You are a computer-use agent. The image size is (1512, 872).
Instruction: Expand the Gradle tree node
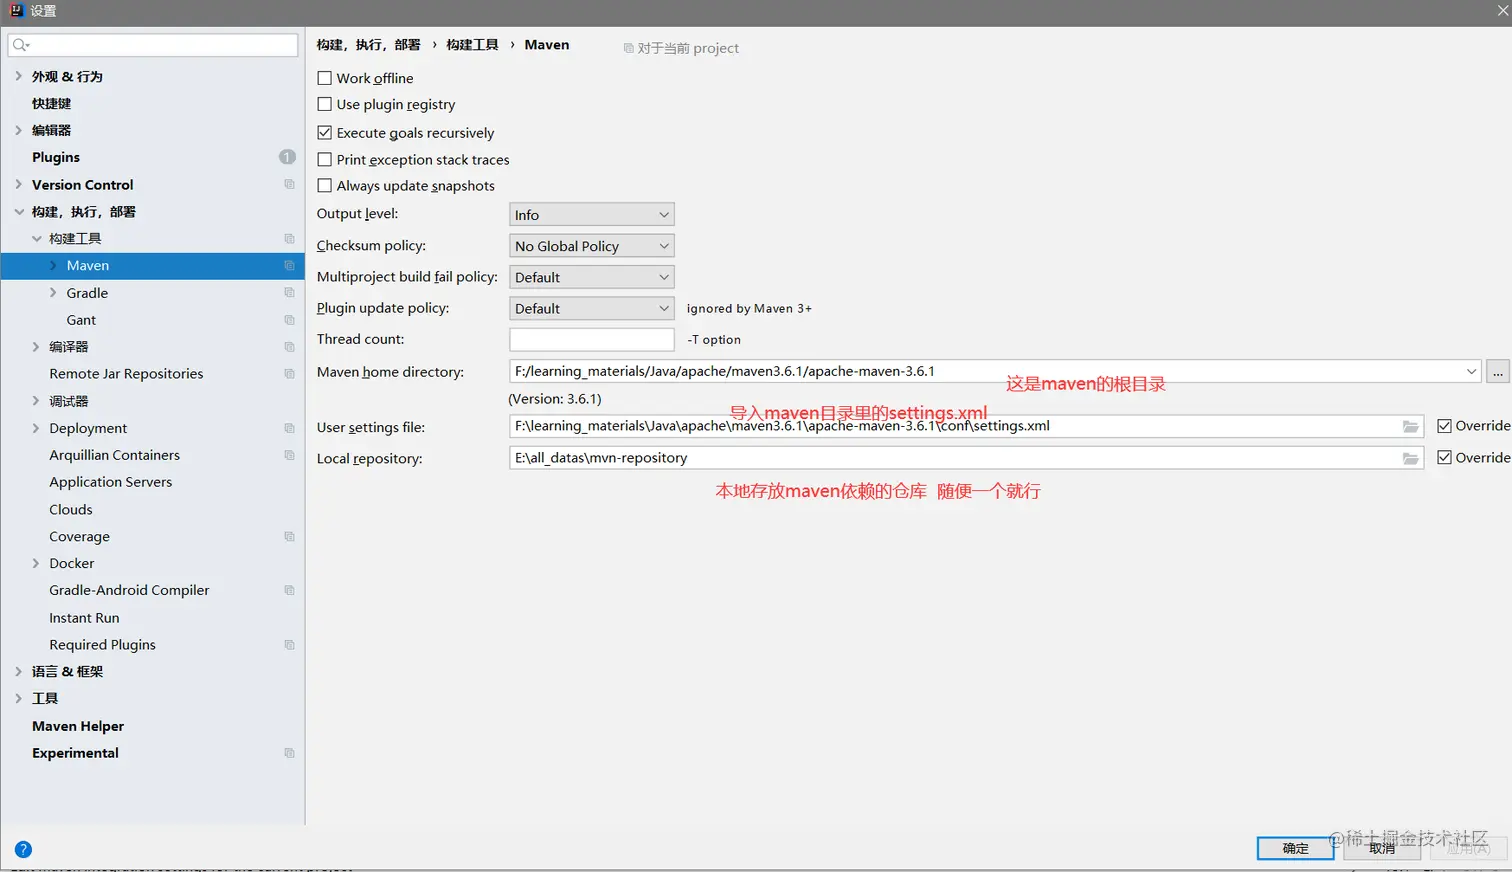53,293
